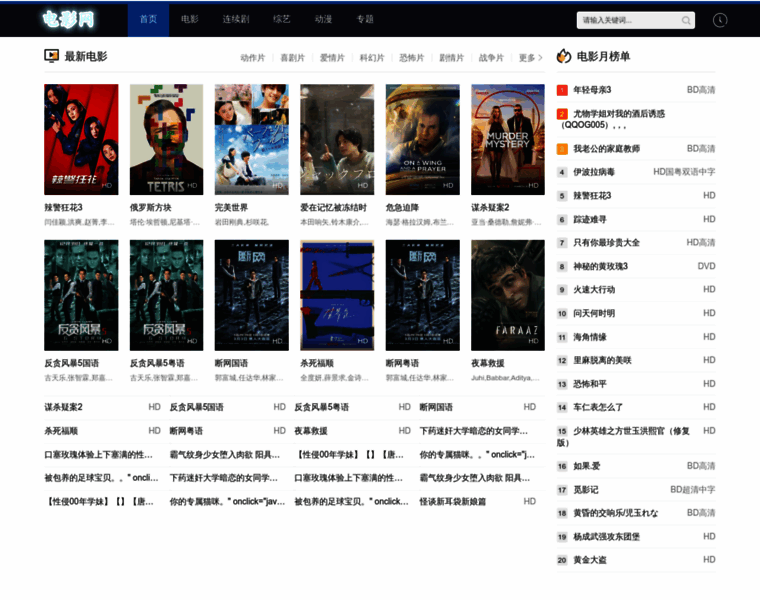
Task: Open the 专题 tab
Action: click(x=365, y=19)
